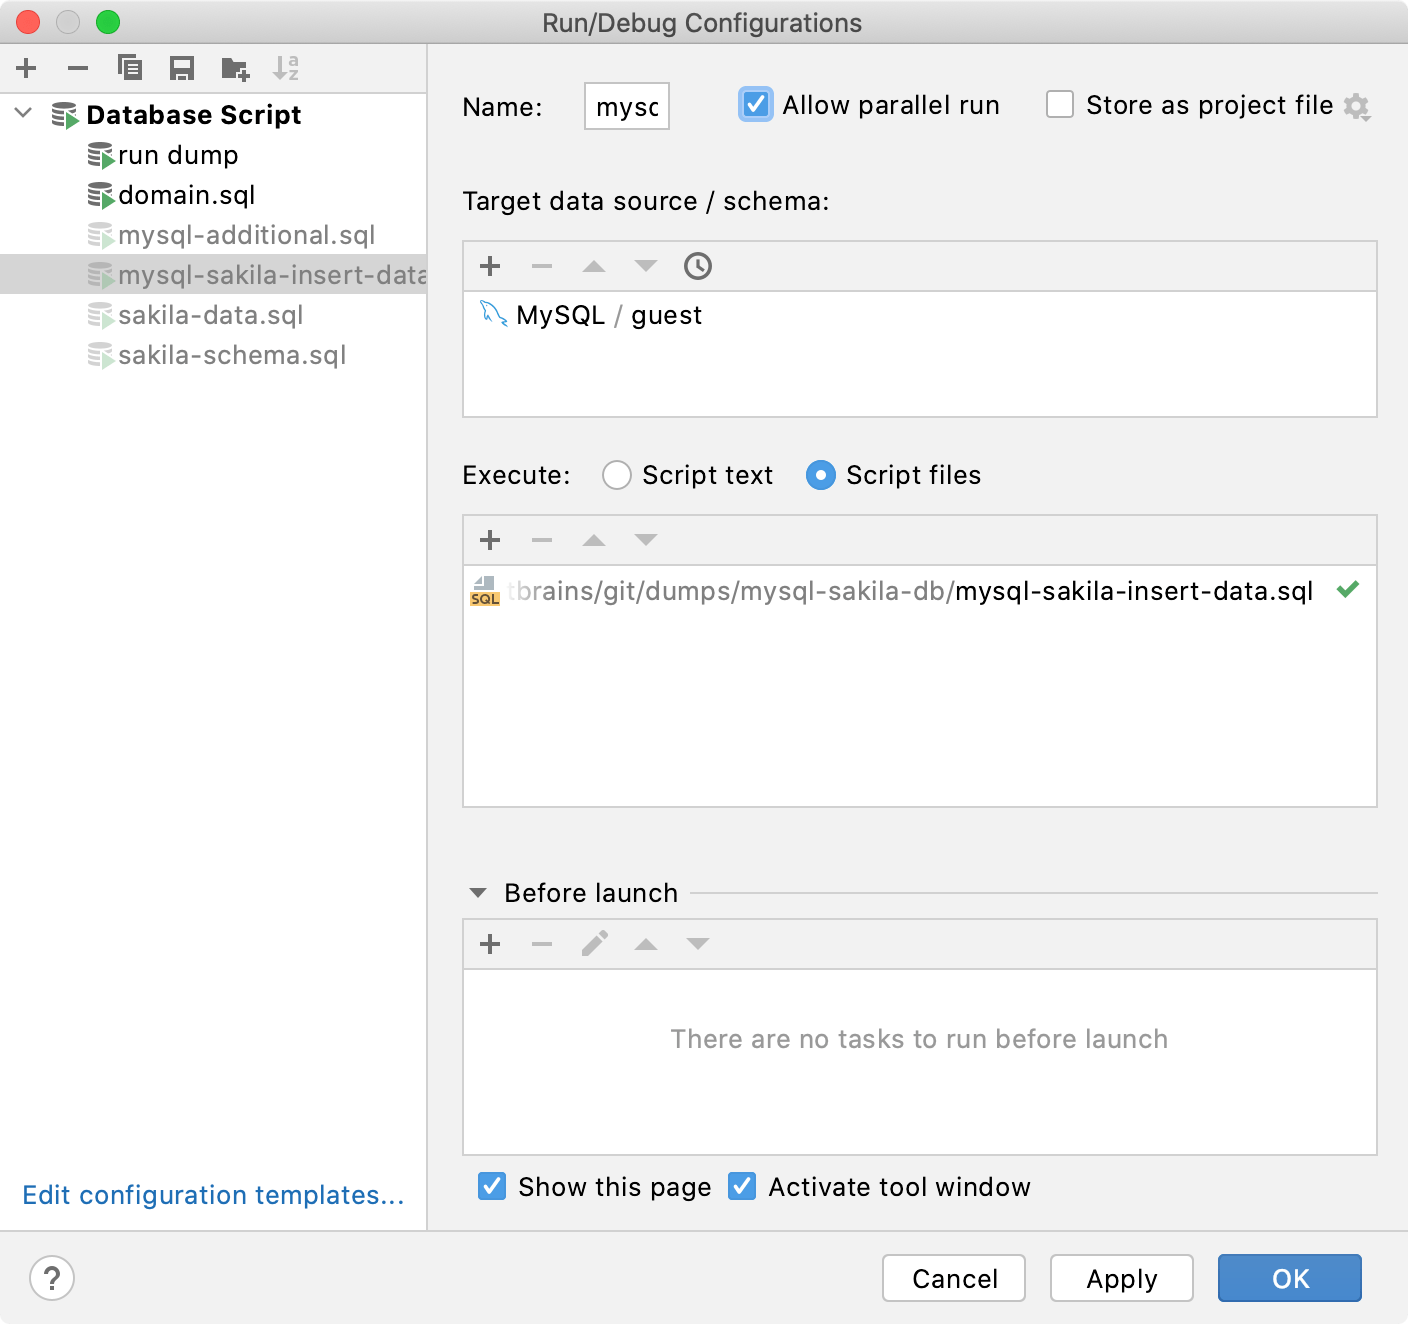This screenshot has width=1408, height=1324.
Task: Add a before launch task
Action: (x=490, y=943)
